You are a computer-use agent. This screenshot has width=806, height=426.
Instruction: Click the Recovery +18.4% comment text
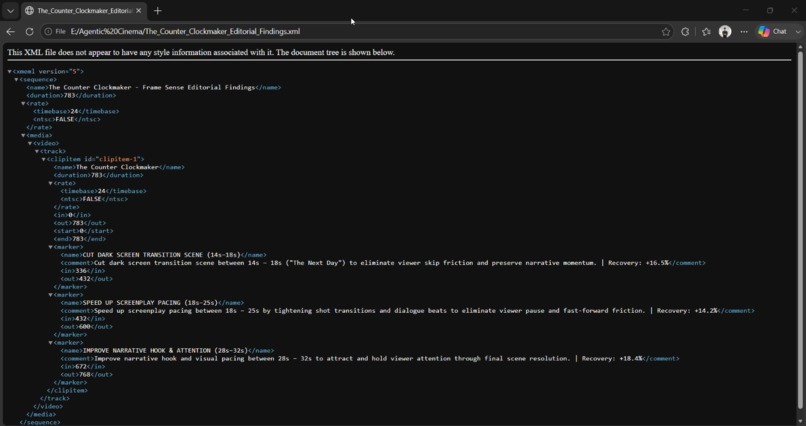point(612,358)
